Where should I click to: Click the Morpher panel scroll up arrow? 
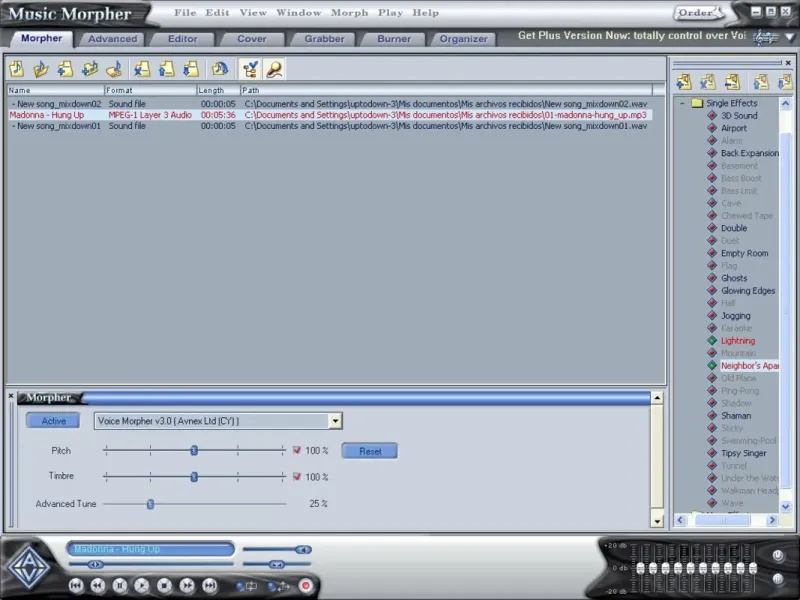pos(657,397)
